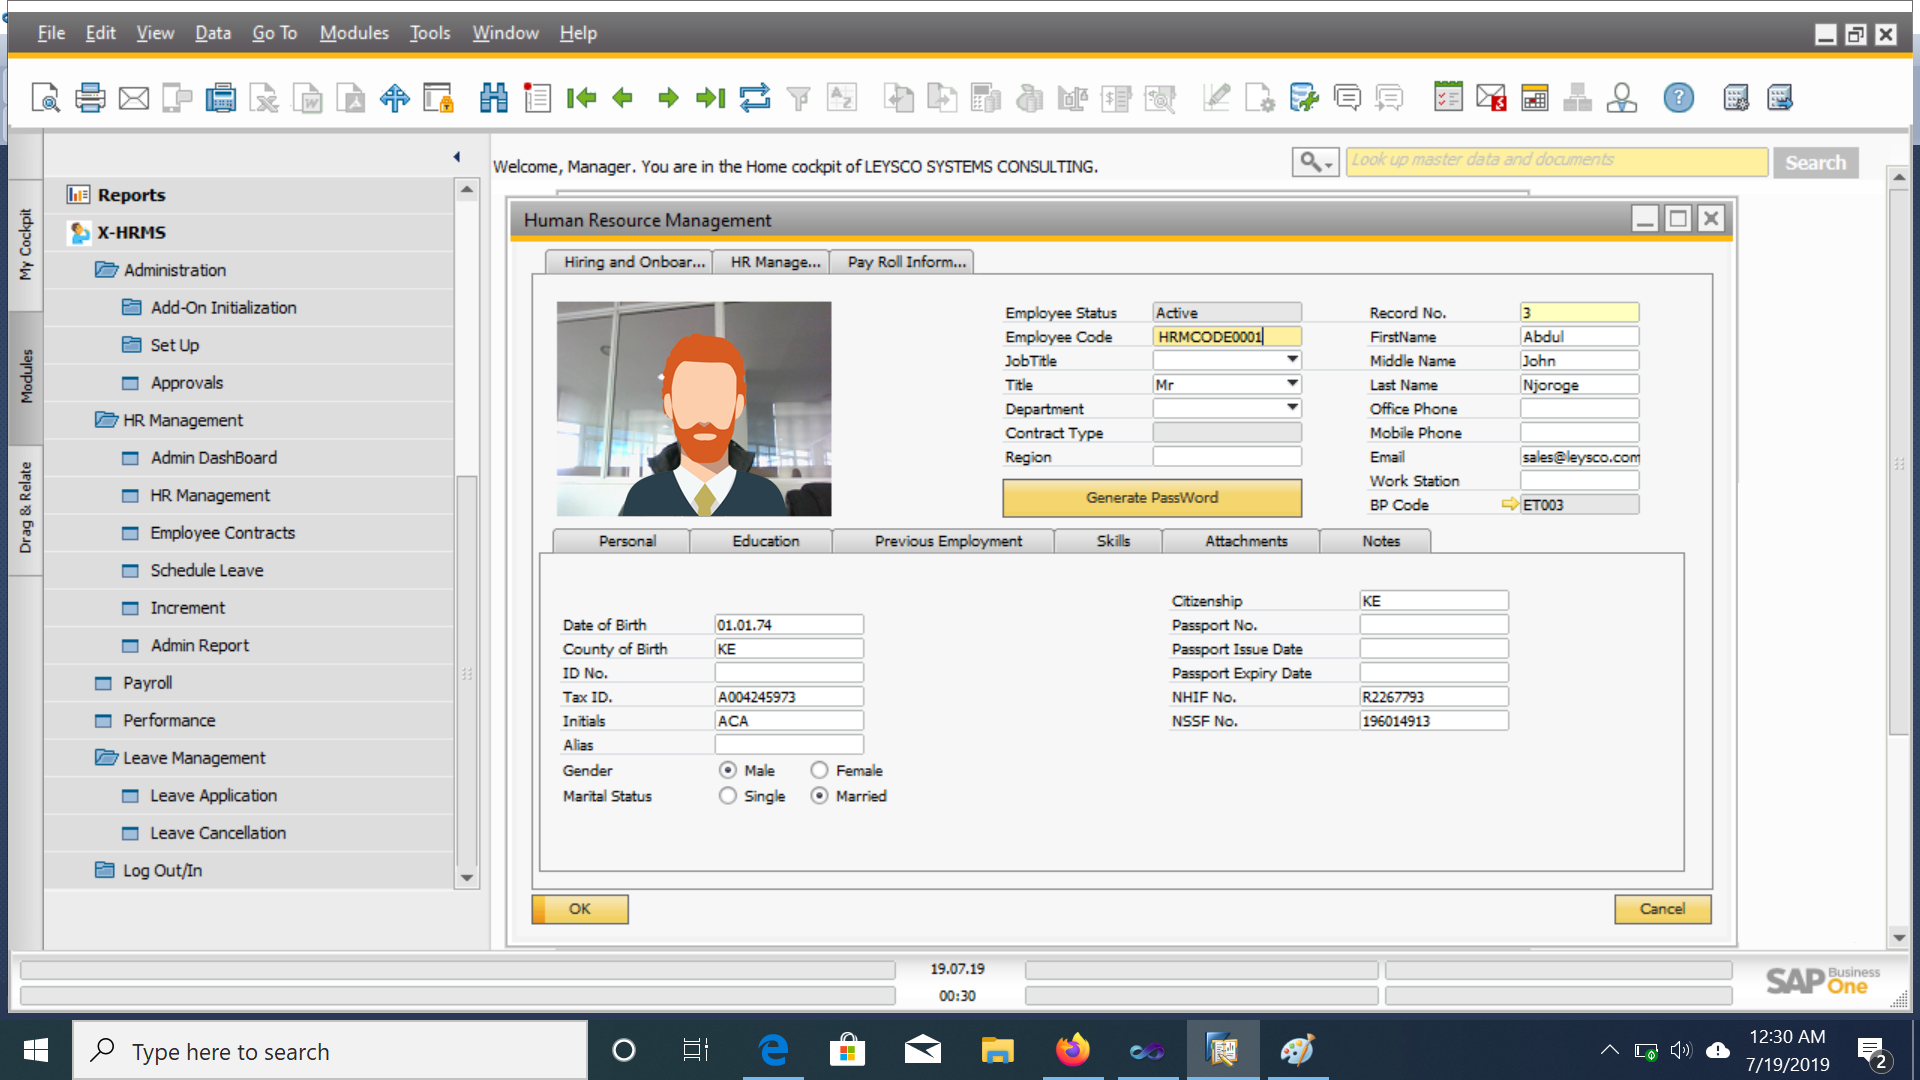The width and height of the screenshot is (1920, 1080).
Task: Click the Date of Birth field
Action: [788, 625]
